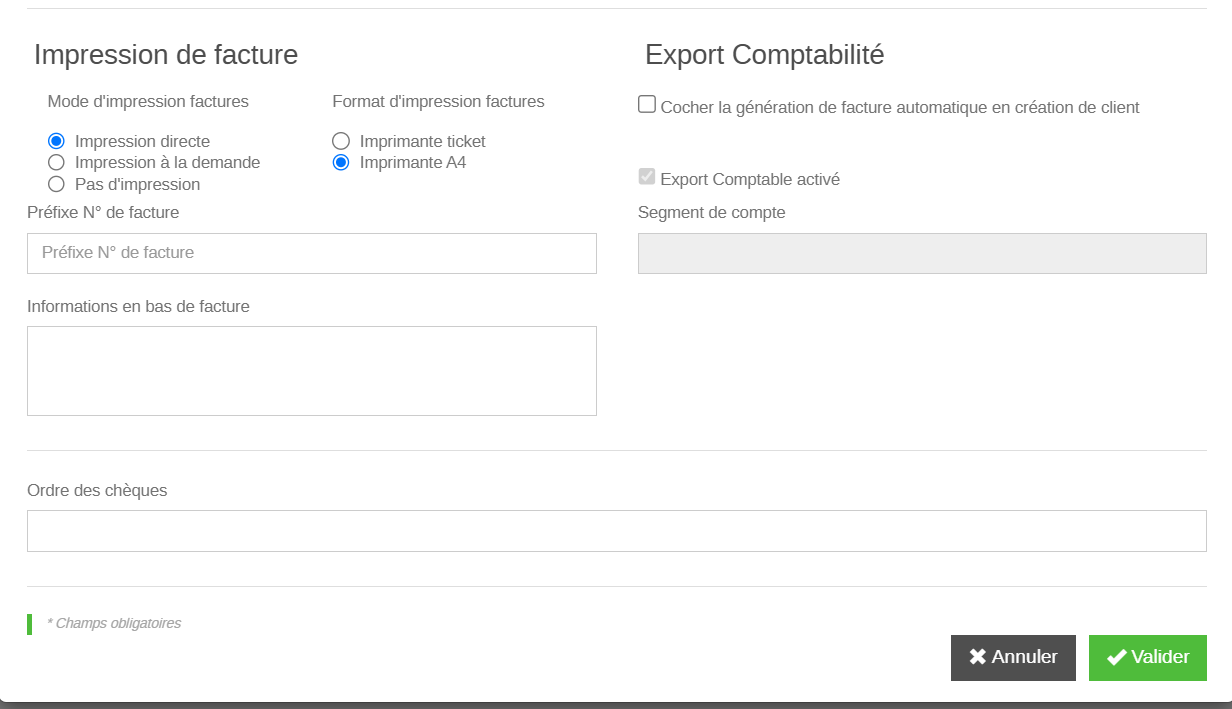Pick Imprimante ticket as print format
The image size is (1232, 709).
[x=341, y=141]
